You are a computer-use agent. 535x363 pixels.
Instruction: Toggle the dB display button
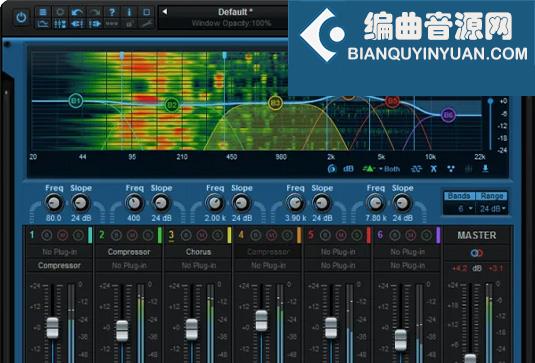pos(348,169)
